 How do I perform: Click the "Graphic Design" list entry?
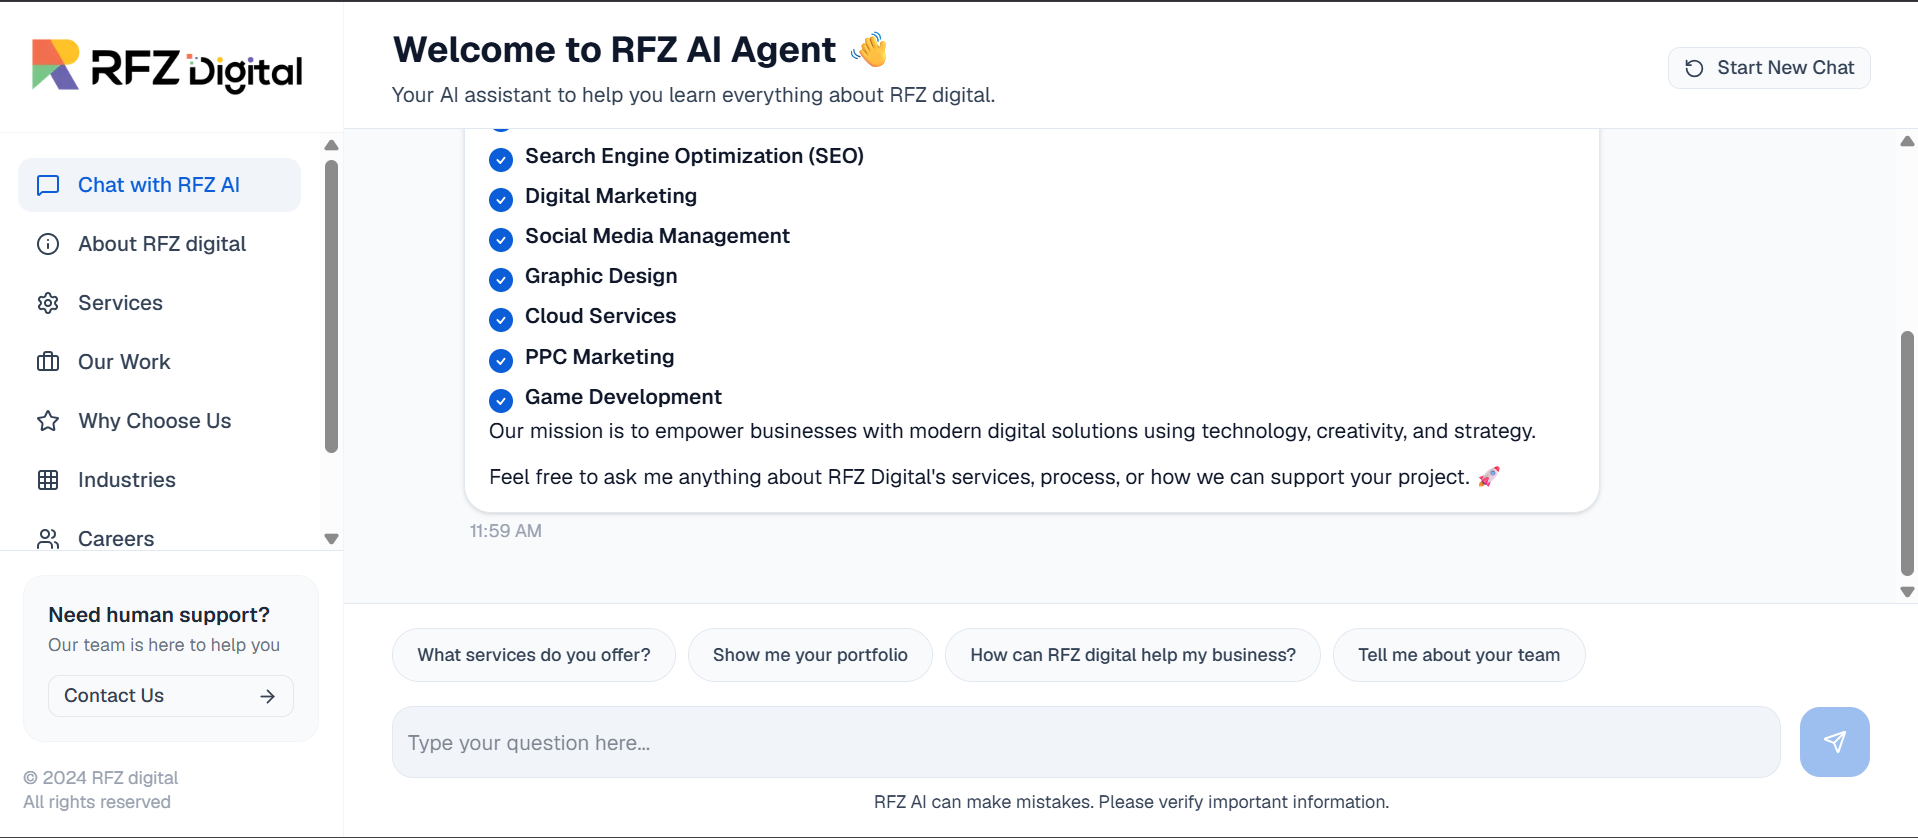click(x=601, y=276)
